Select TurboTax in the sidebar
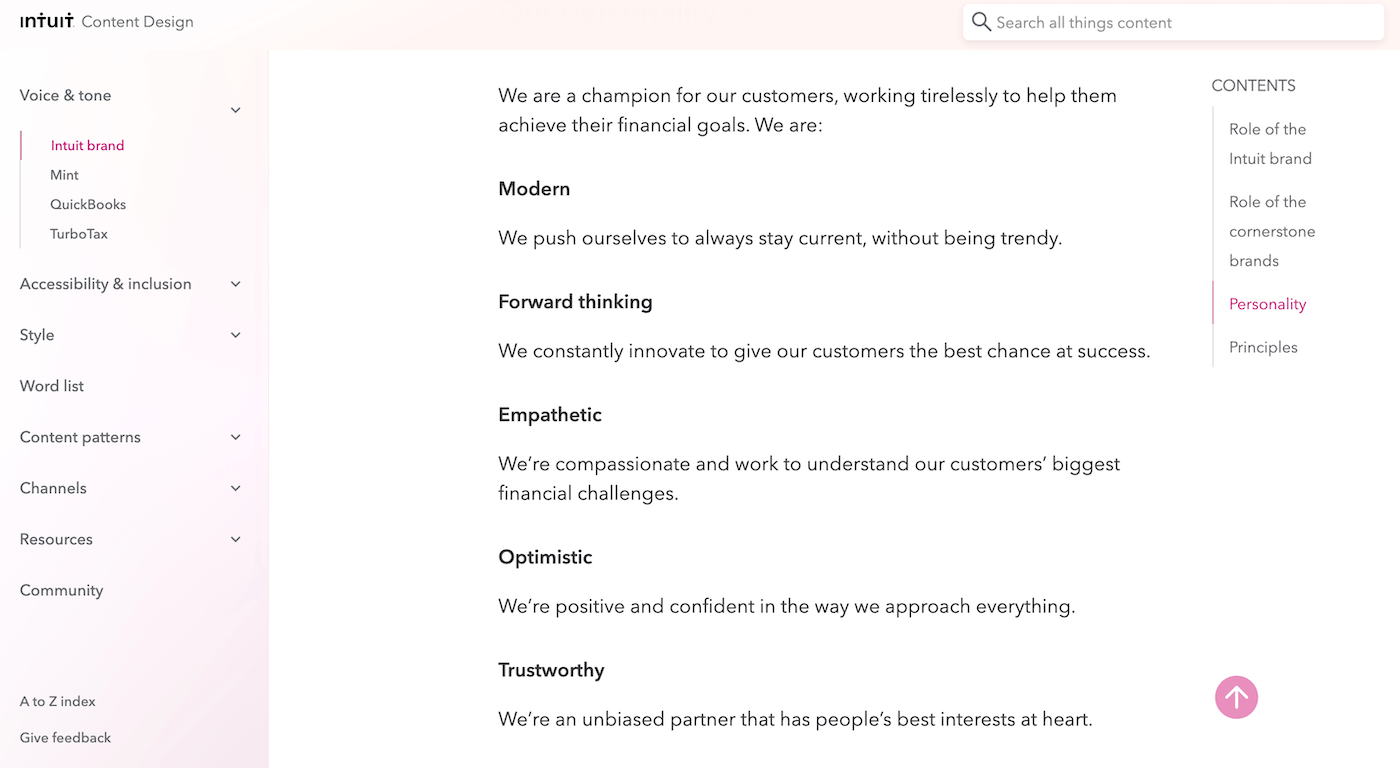Image resolution: width=1400 pixels, height=768 pixels. point(79,234)
